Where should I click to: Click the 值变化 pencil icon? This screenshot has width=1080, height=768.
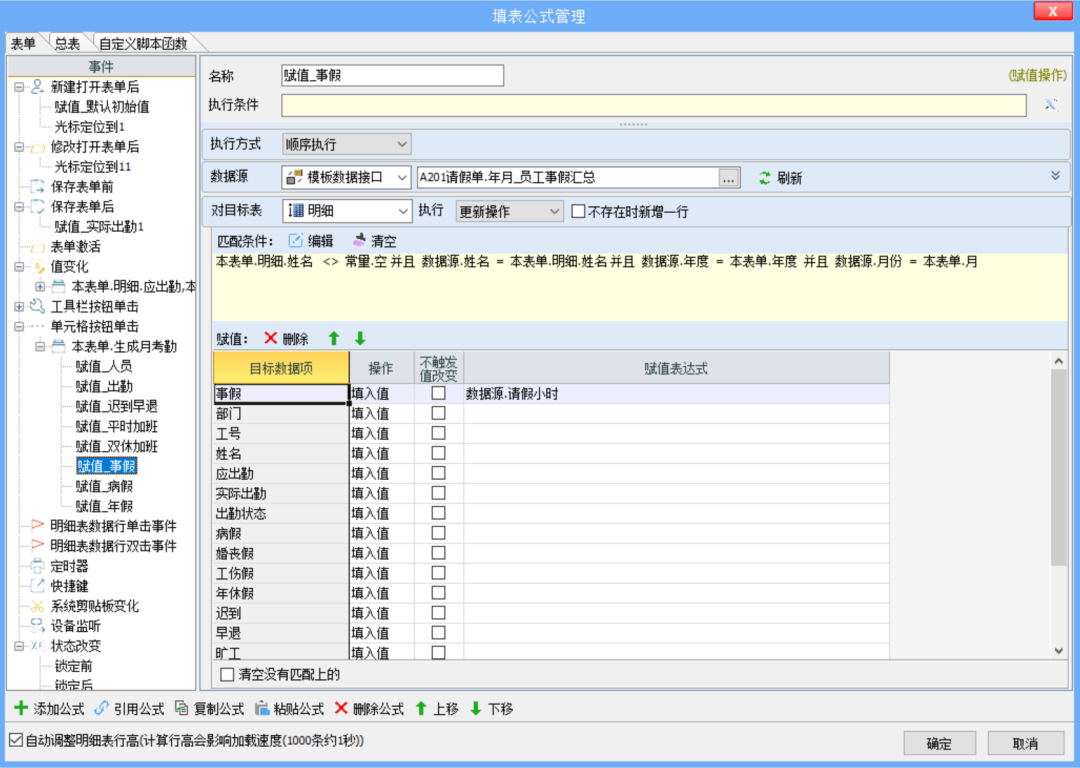38,266
